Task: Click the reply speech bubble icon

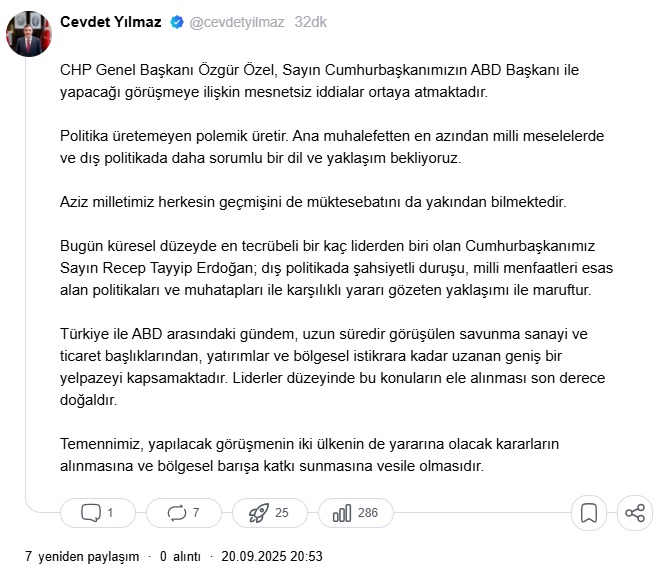Action: (91, 513)
